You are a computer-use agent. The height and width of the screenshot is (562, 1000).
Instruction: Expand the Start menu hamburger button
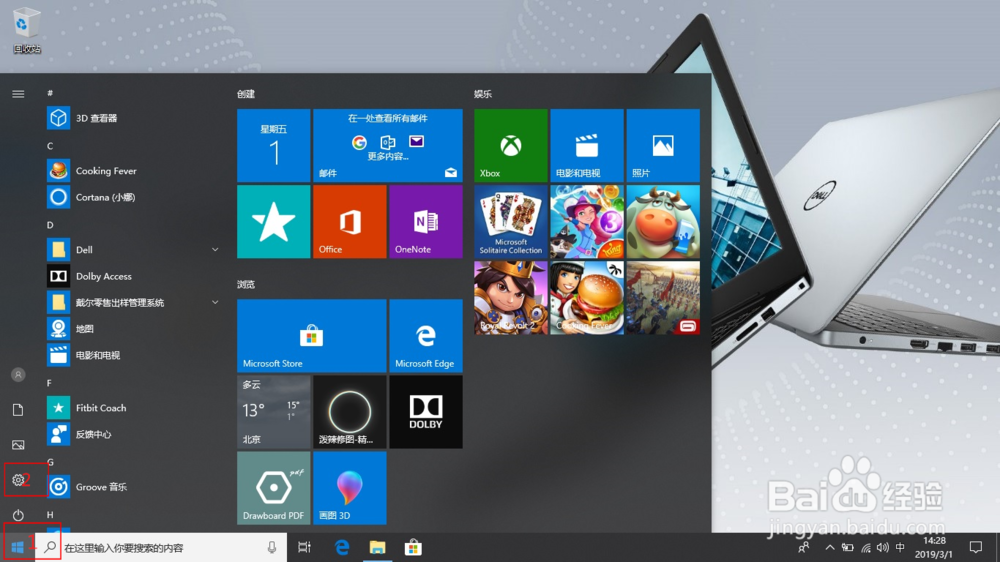(x=18, y=94)
